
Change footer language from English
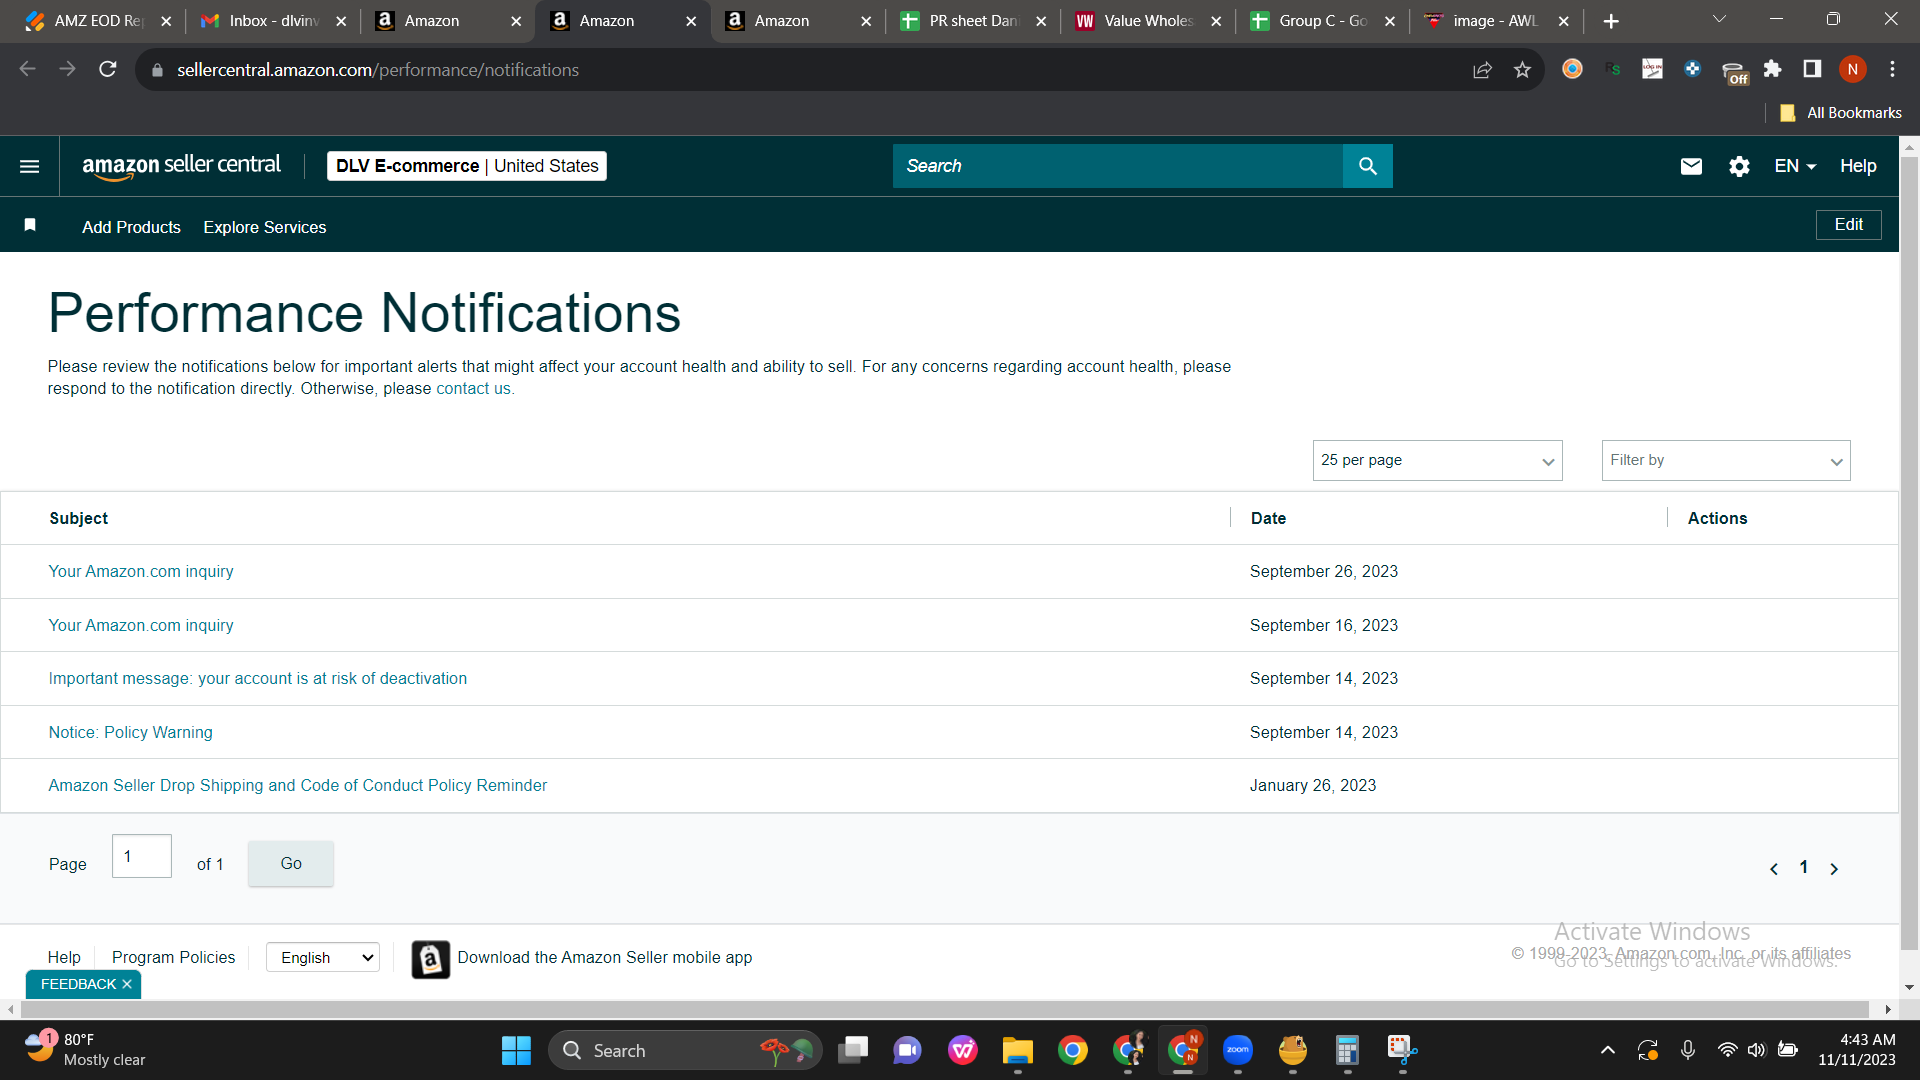coord(323,958)
